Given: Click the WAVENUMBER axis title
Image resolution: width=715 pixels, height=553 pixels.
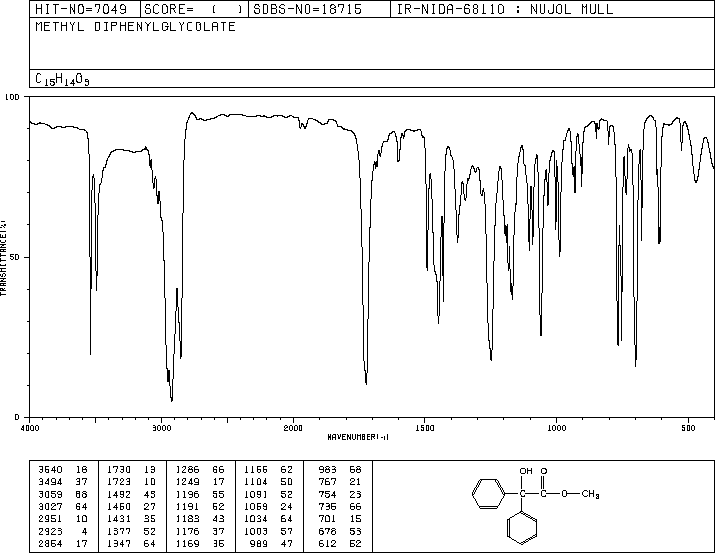Looking at the screenshot, I should pos(358,437).
